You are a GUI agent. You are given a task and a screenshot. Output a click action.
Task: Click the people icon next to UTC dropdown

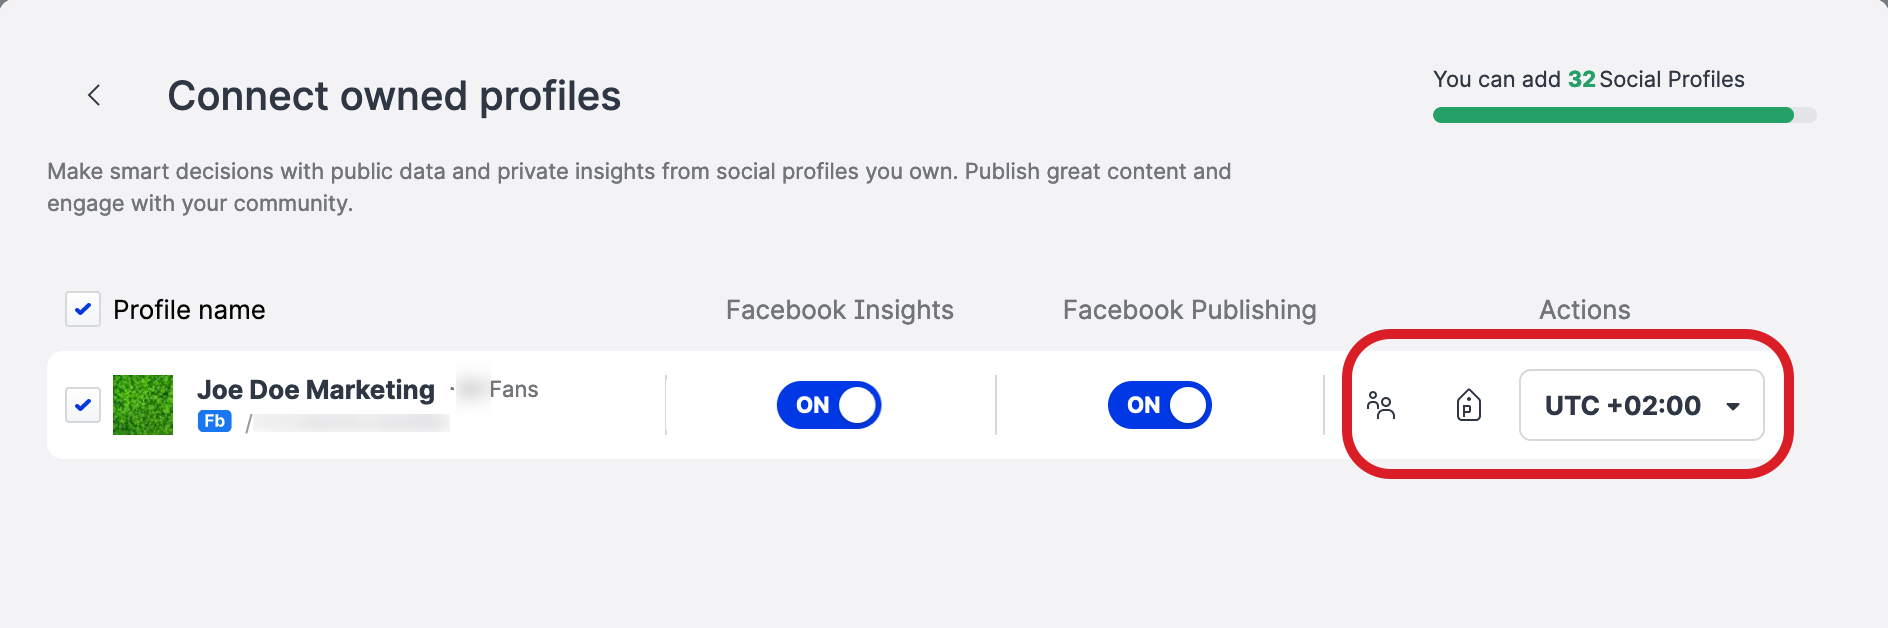coord(1383,405)
